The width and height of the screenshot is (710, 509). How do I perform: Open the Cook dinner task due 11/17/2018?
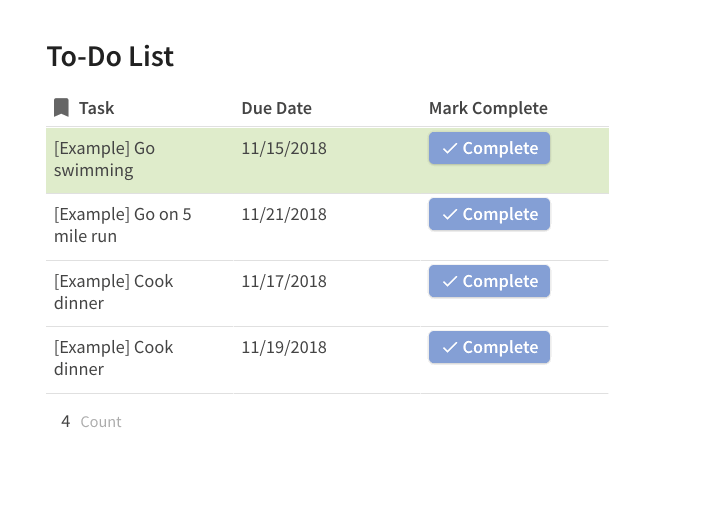click(113, 292)
